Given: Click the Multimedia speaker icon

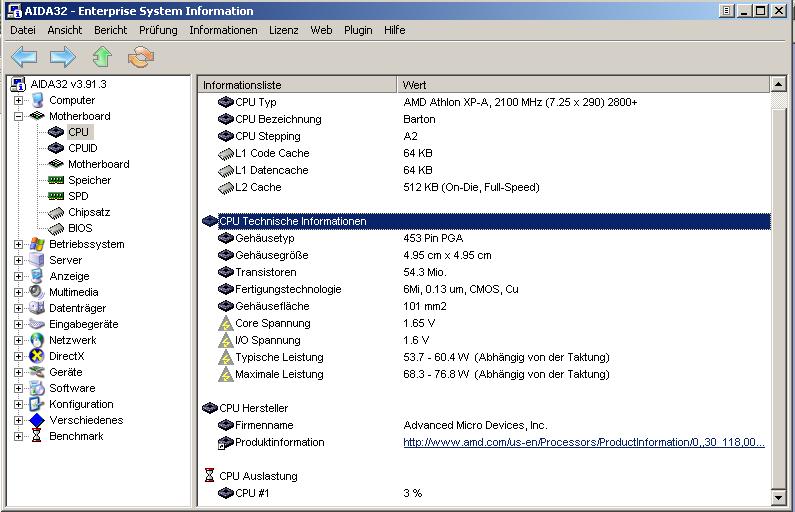Looking at the screenshot, I should tap(37, 292).
